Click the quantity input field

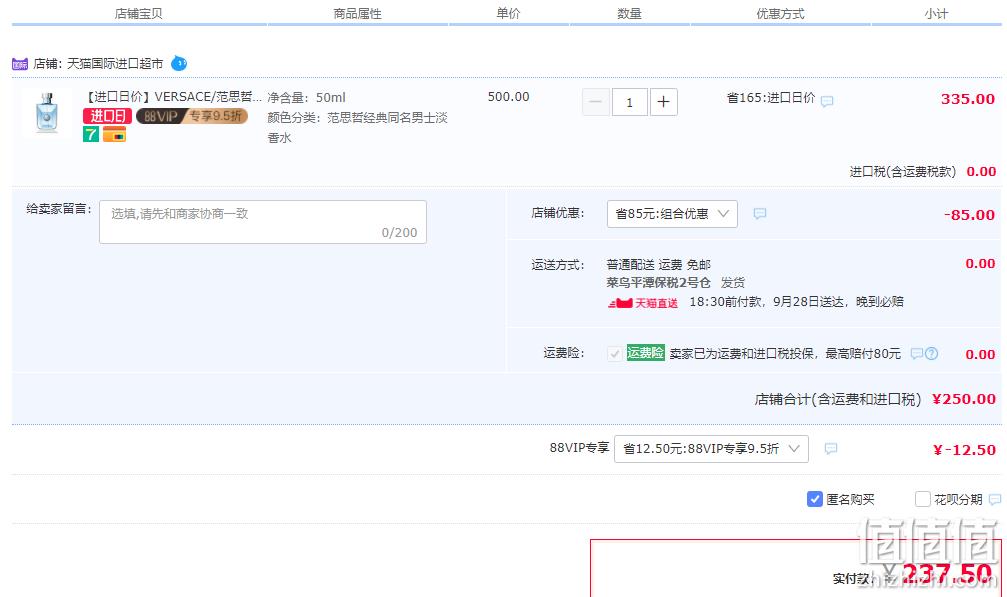point(629,102)
